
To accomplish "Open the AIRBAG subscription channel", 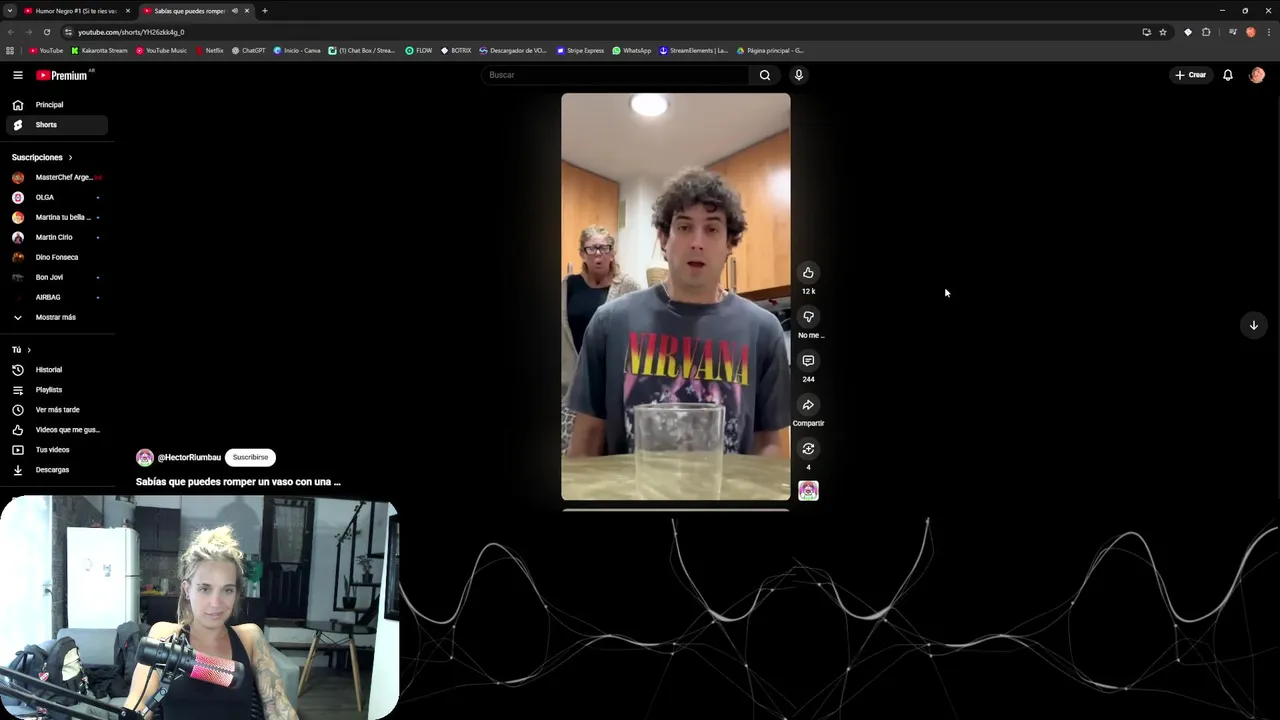I will coord(56,297).
